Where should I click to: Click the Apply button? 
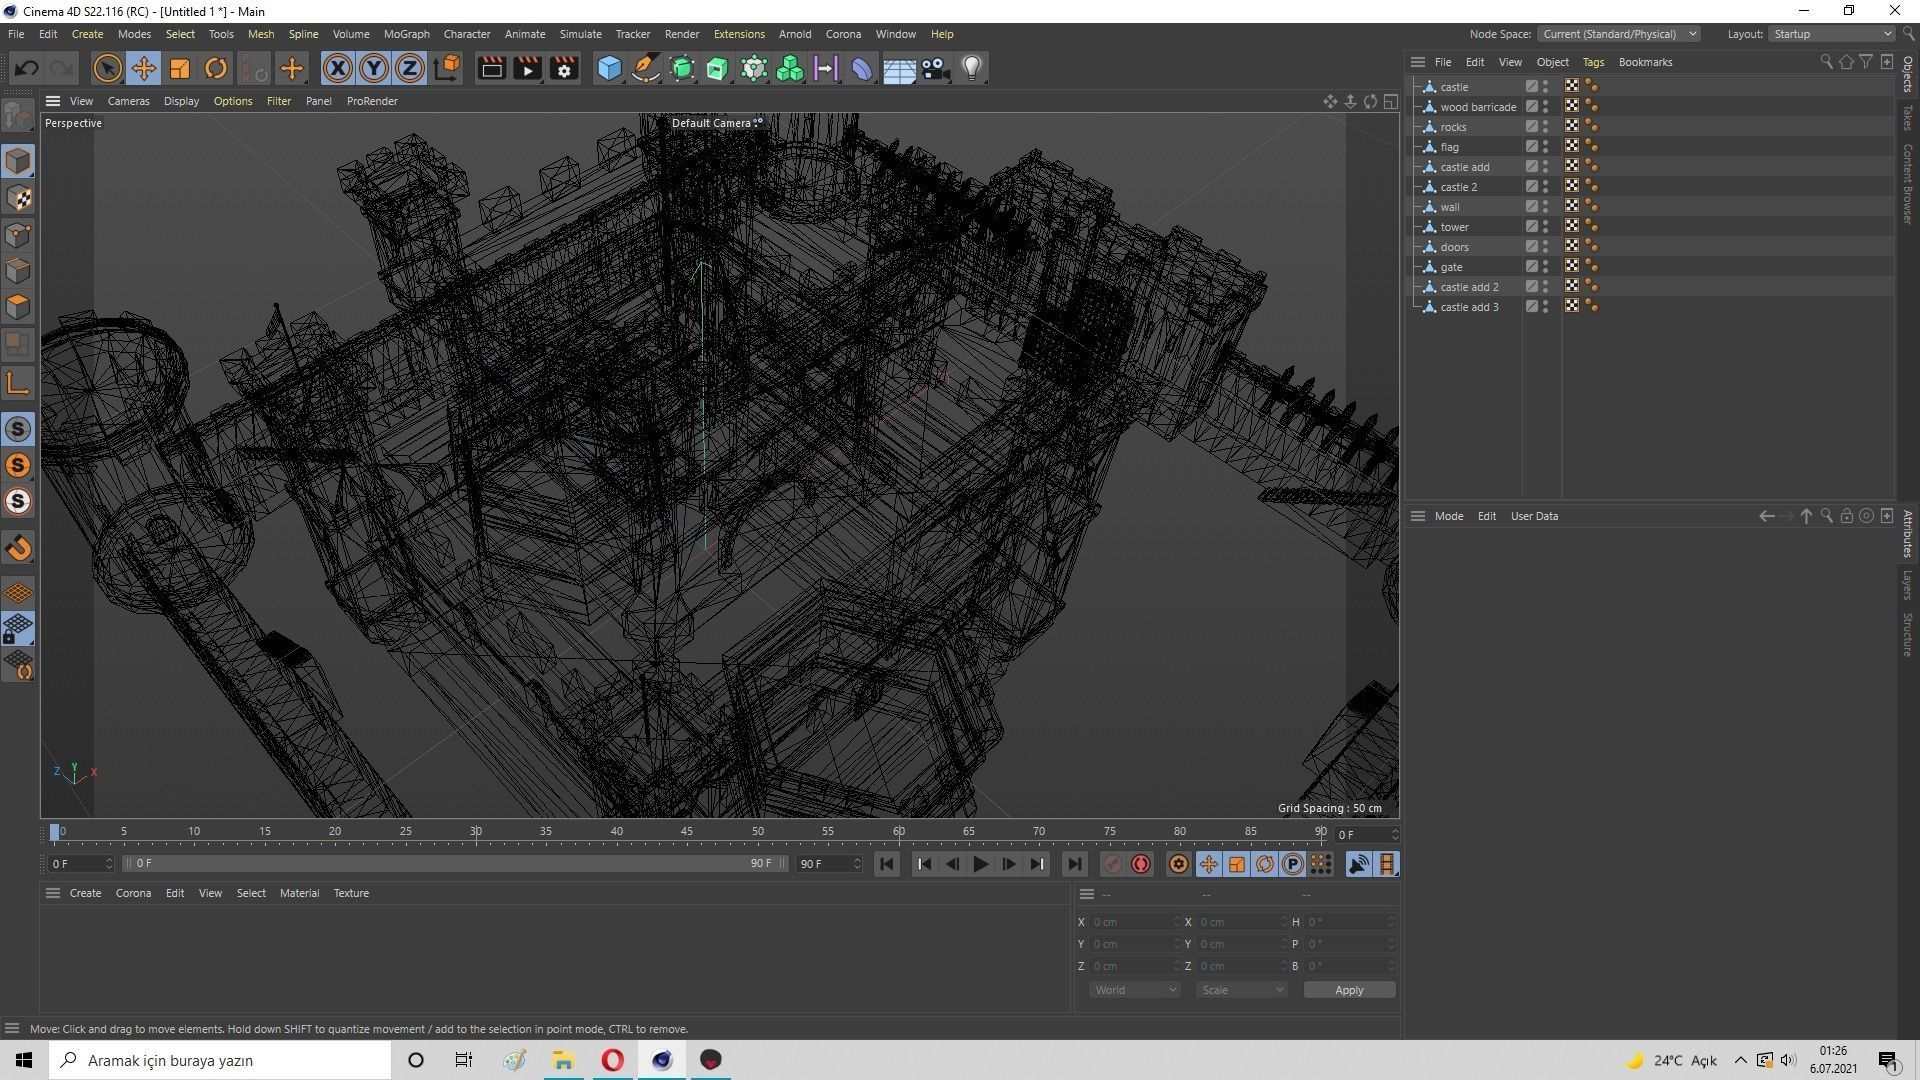[1349, 990]
